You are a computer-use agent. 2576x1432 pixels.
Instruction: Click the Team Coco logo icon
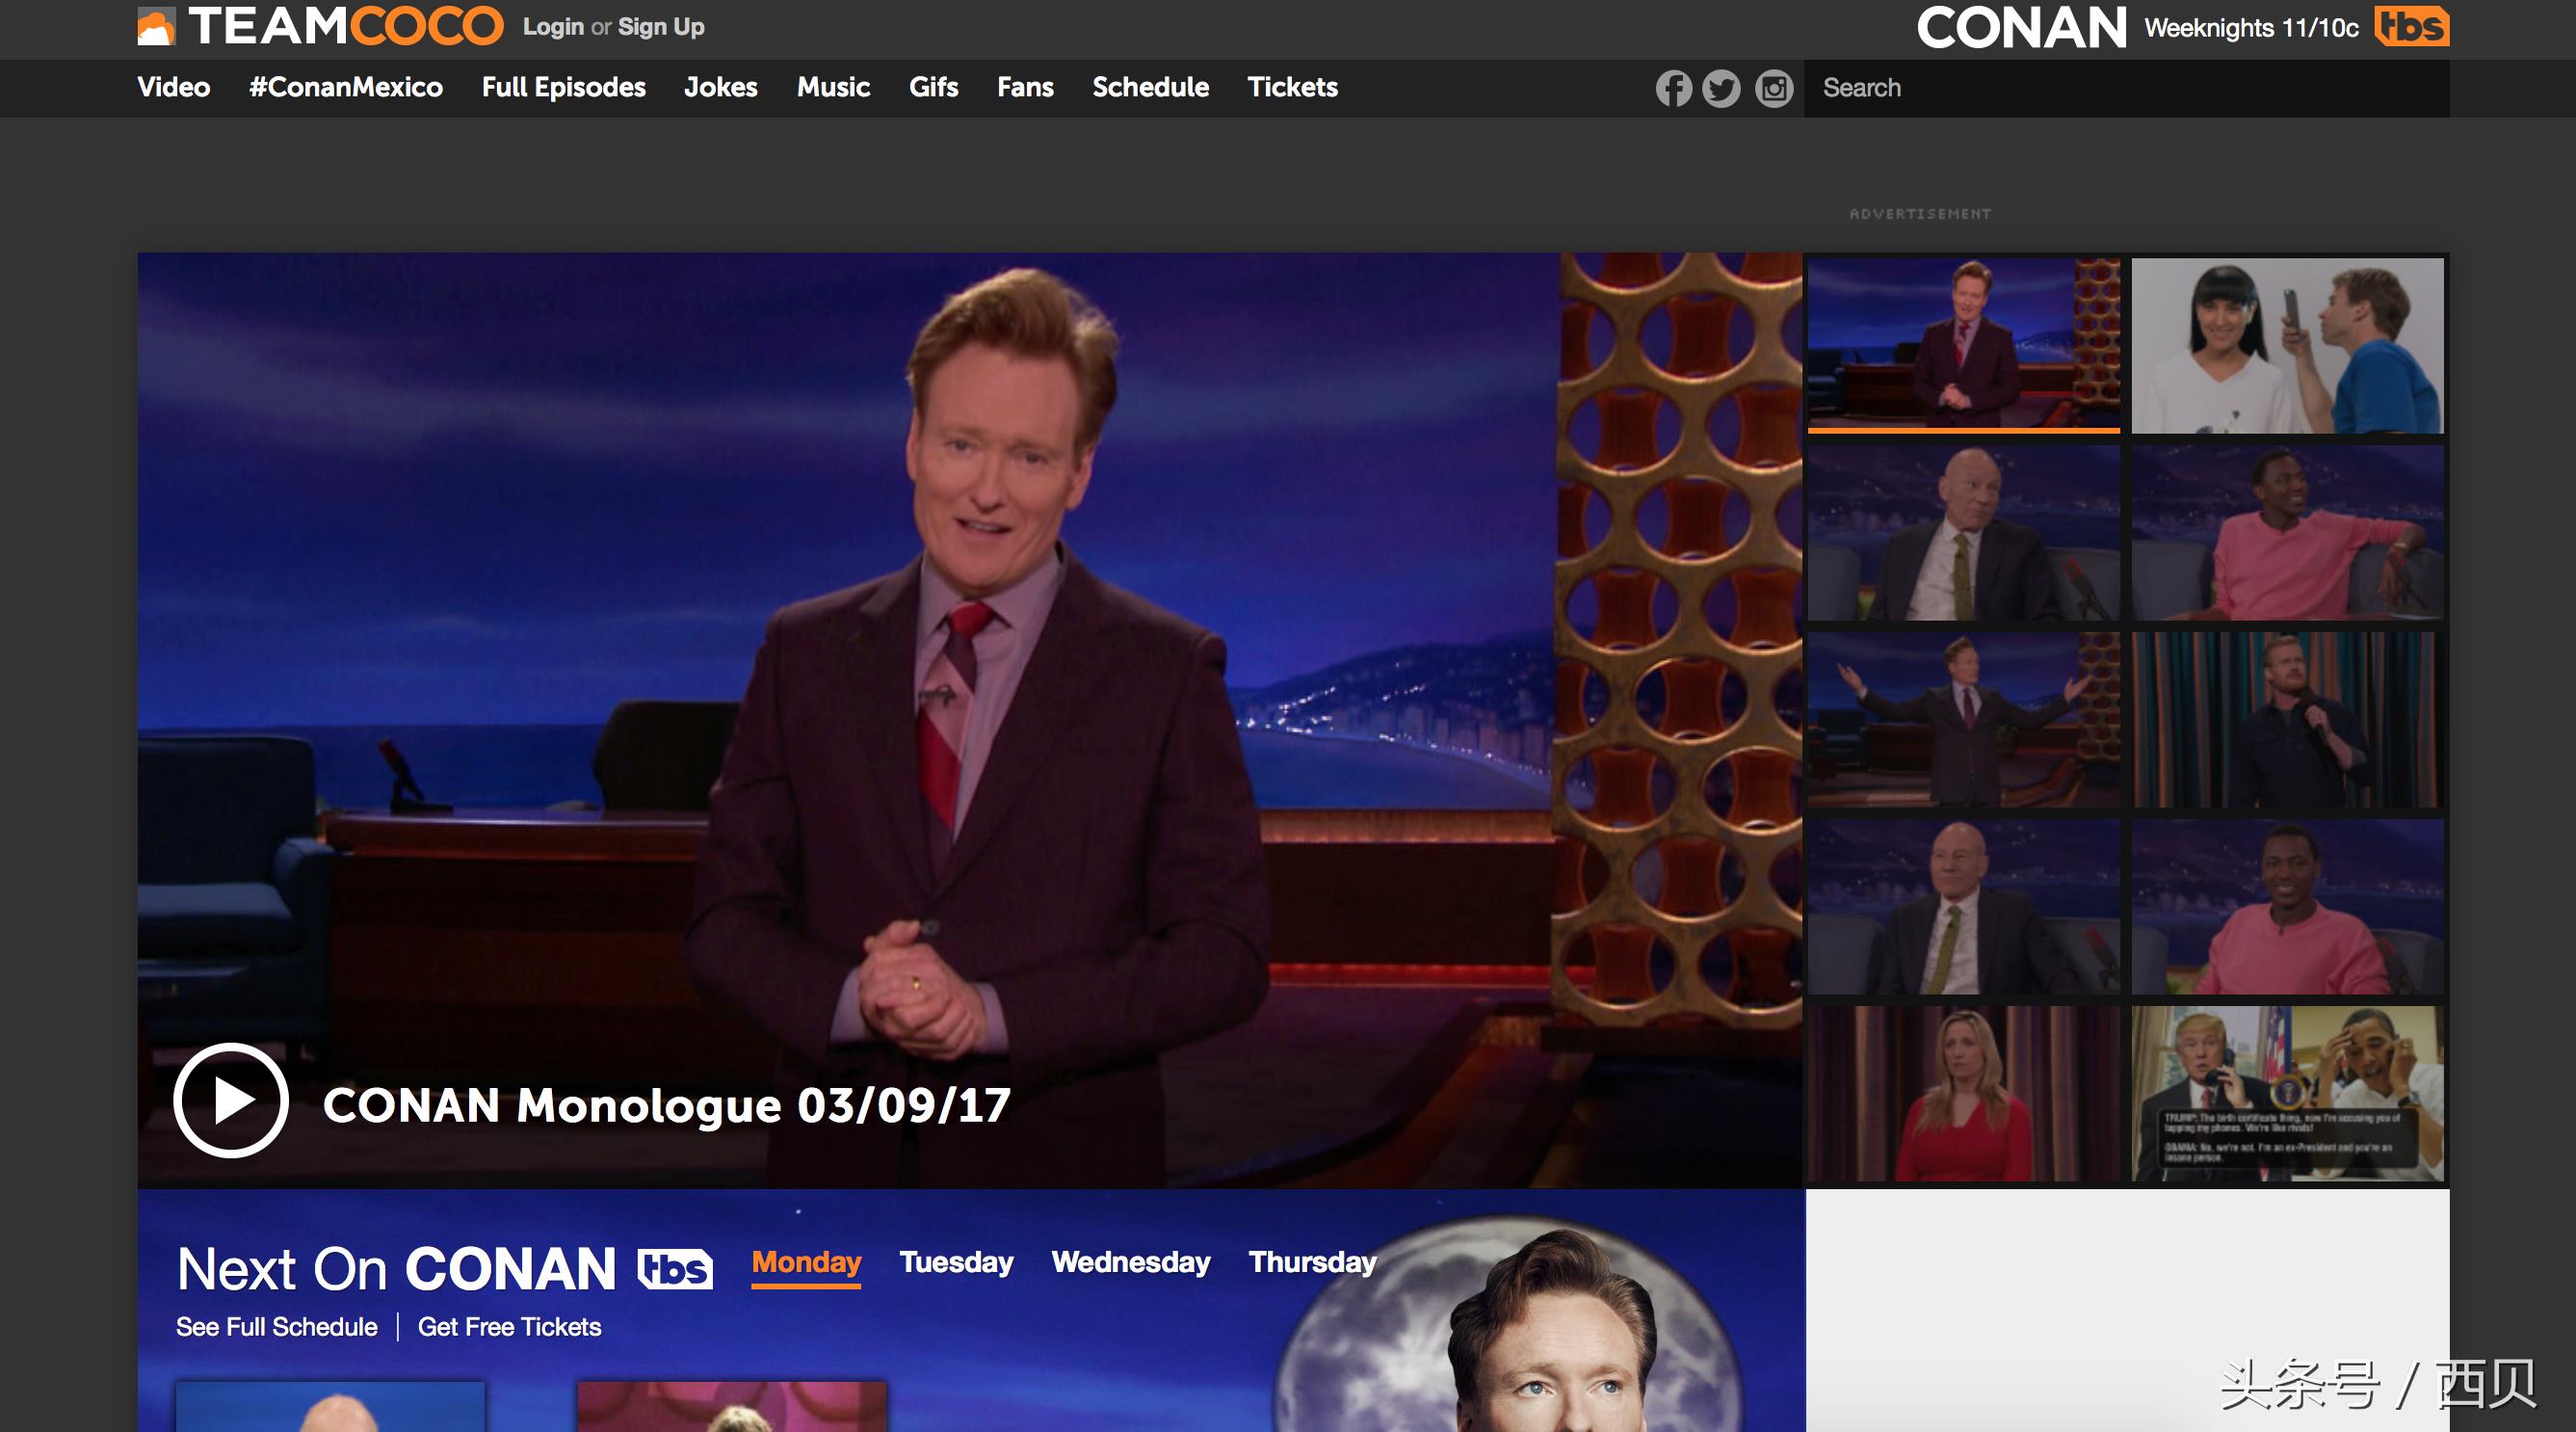click(x=156, y=27)
